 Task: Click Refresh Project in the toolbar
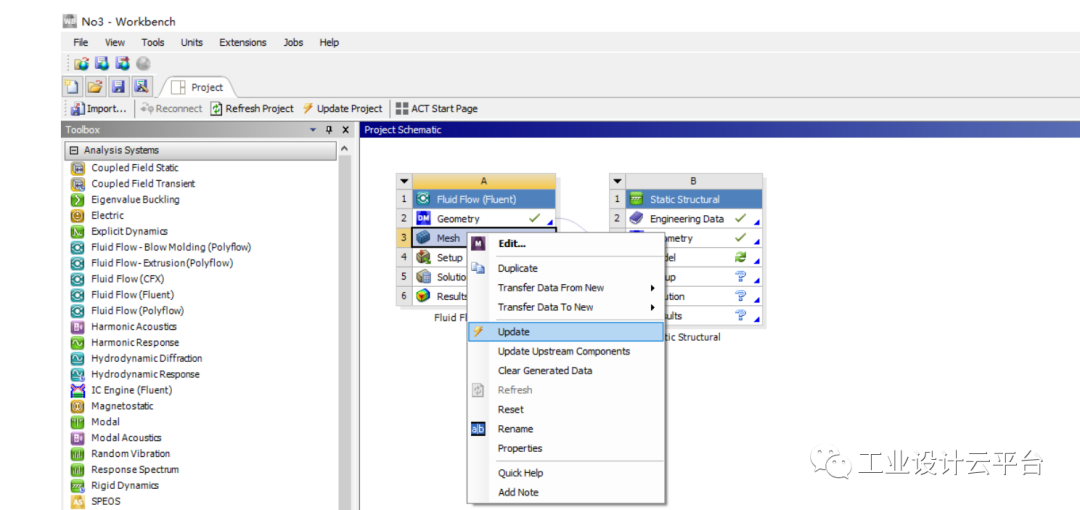coord(252,108)
